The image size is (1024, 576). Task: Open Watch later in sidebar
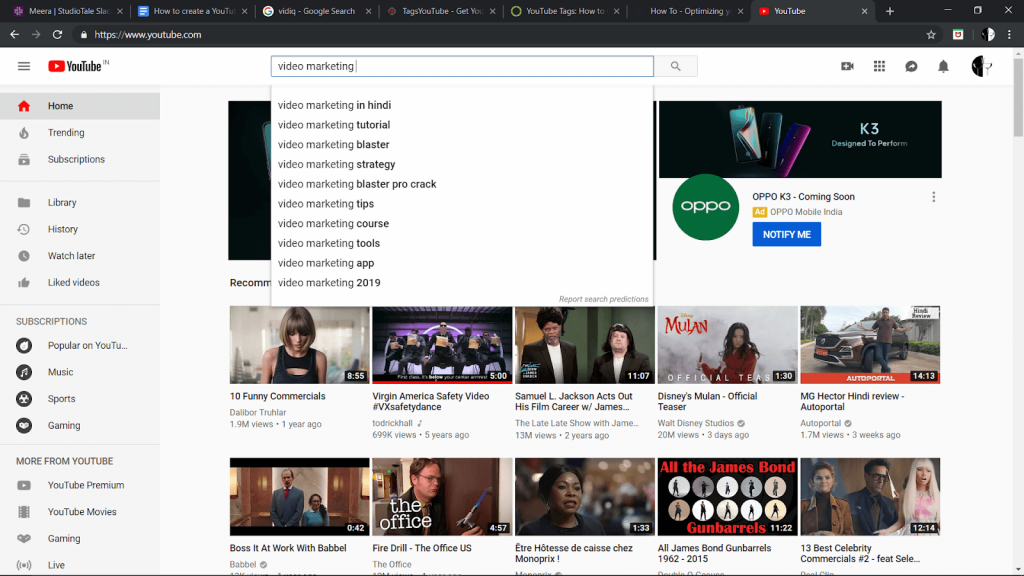pyautogui.click(x=80, y=256)
